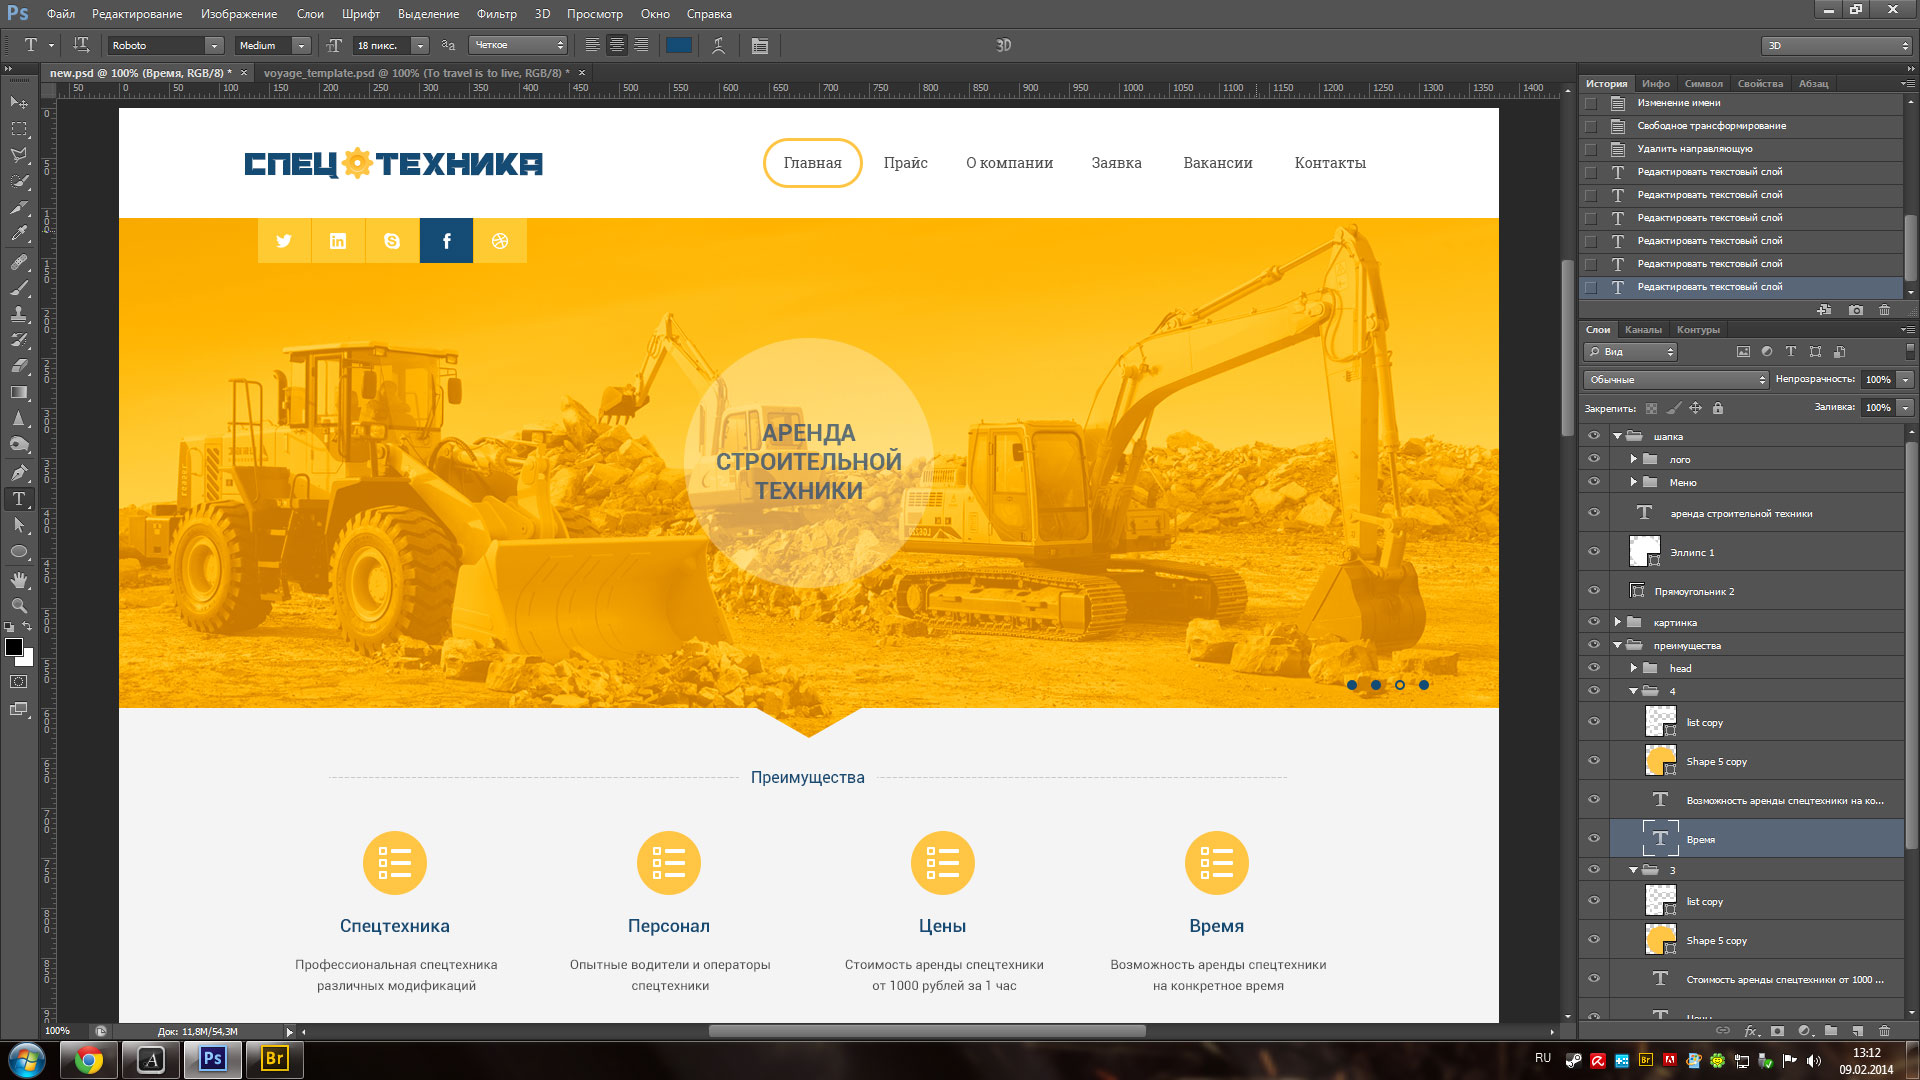Expand the картинка layer group
The height and width of the screenshot is (1080, 1920).
coord(1618,622)
